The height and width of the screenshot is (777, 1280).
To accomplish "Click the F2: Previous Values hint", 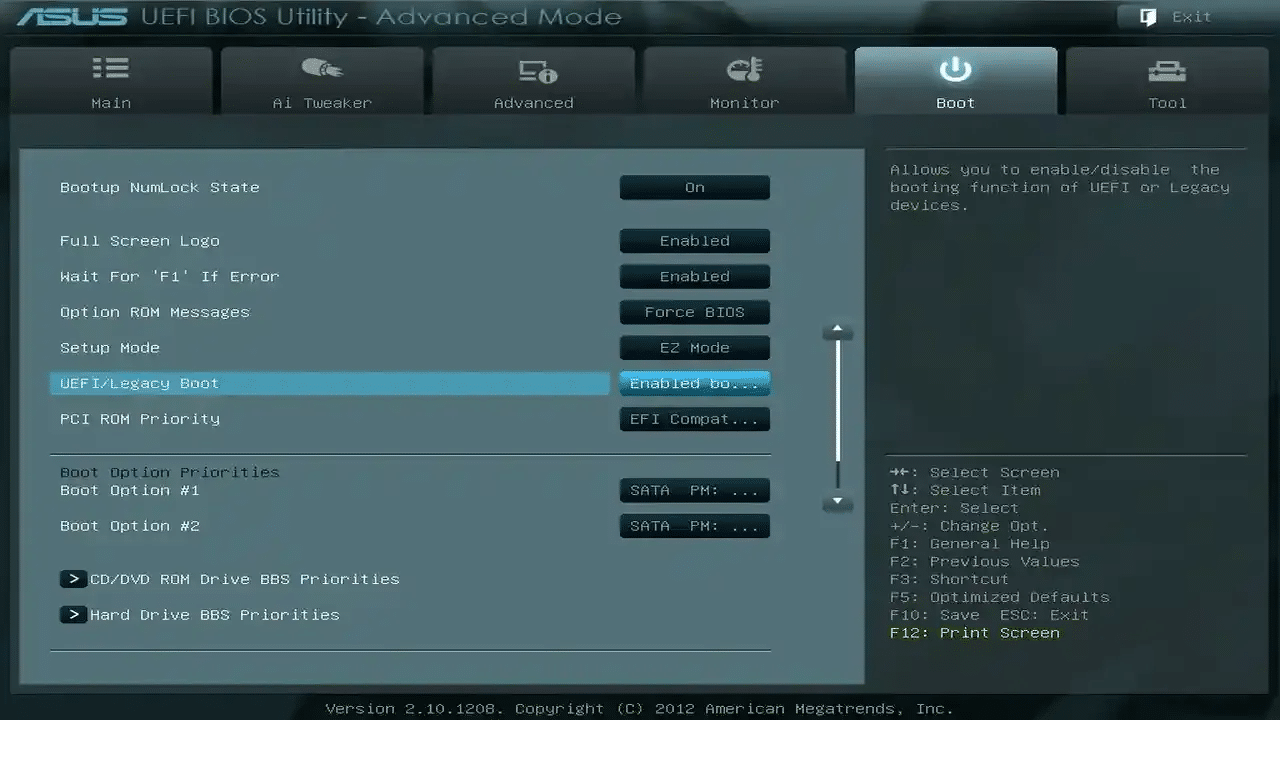I will (984, 562).
